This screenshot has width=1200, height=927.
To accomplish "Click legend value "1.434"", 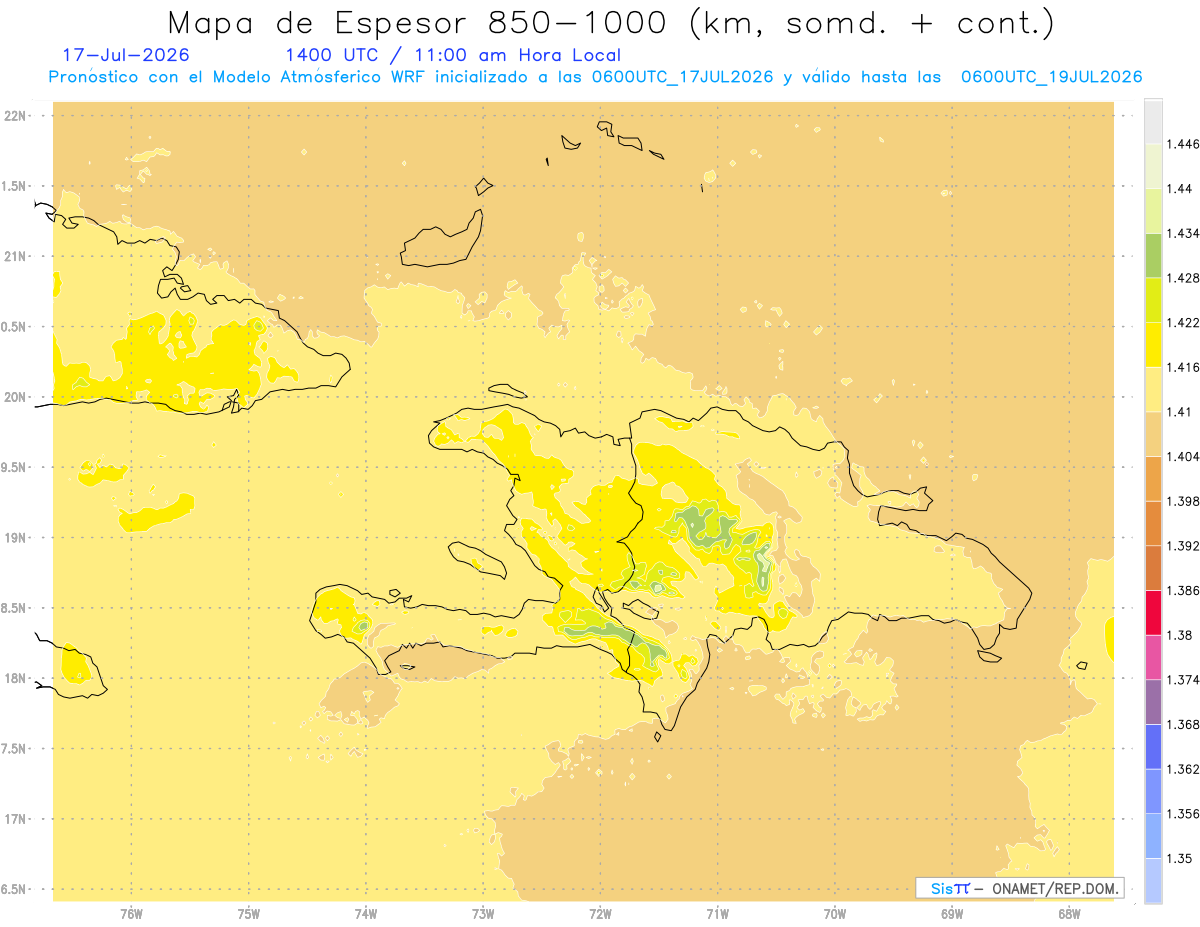I will 1183,233.
